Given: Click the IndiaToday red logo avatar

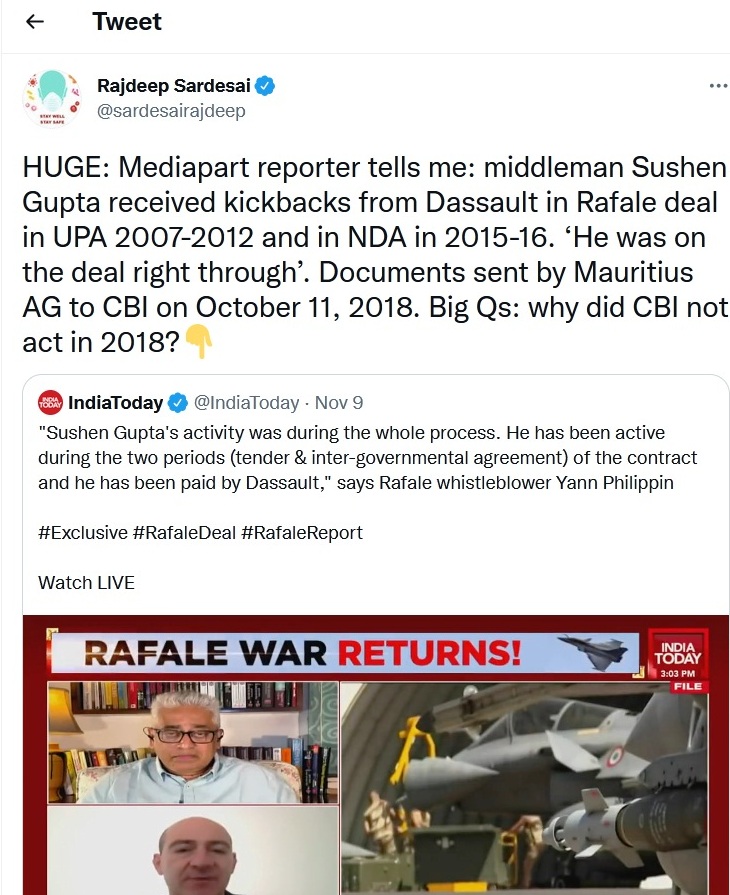Looking at the screenshot, I should [50, 403].
